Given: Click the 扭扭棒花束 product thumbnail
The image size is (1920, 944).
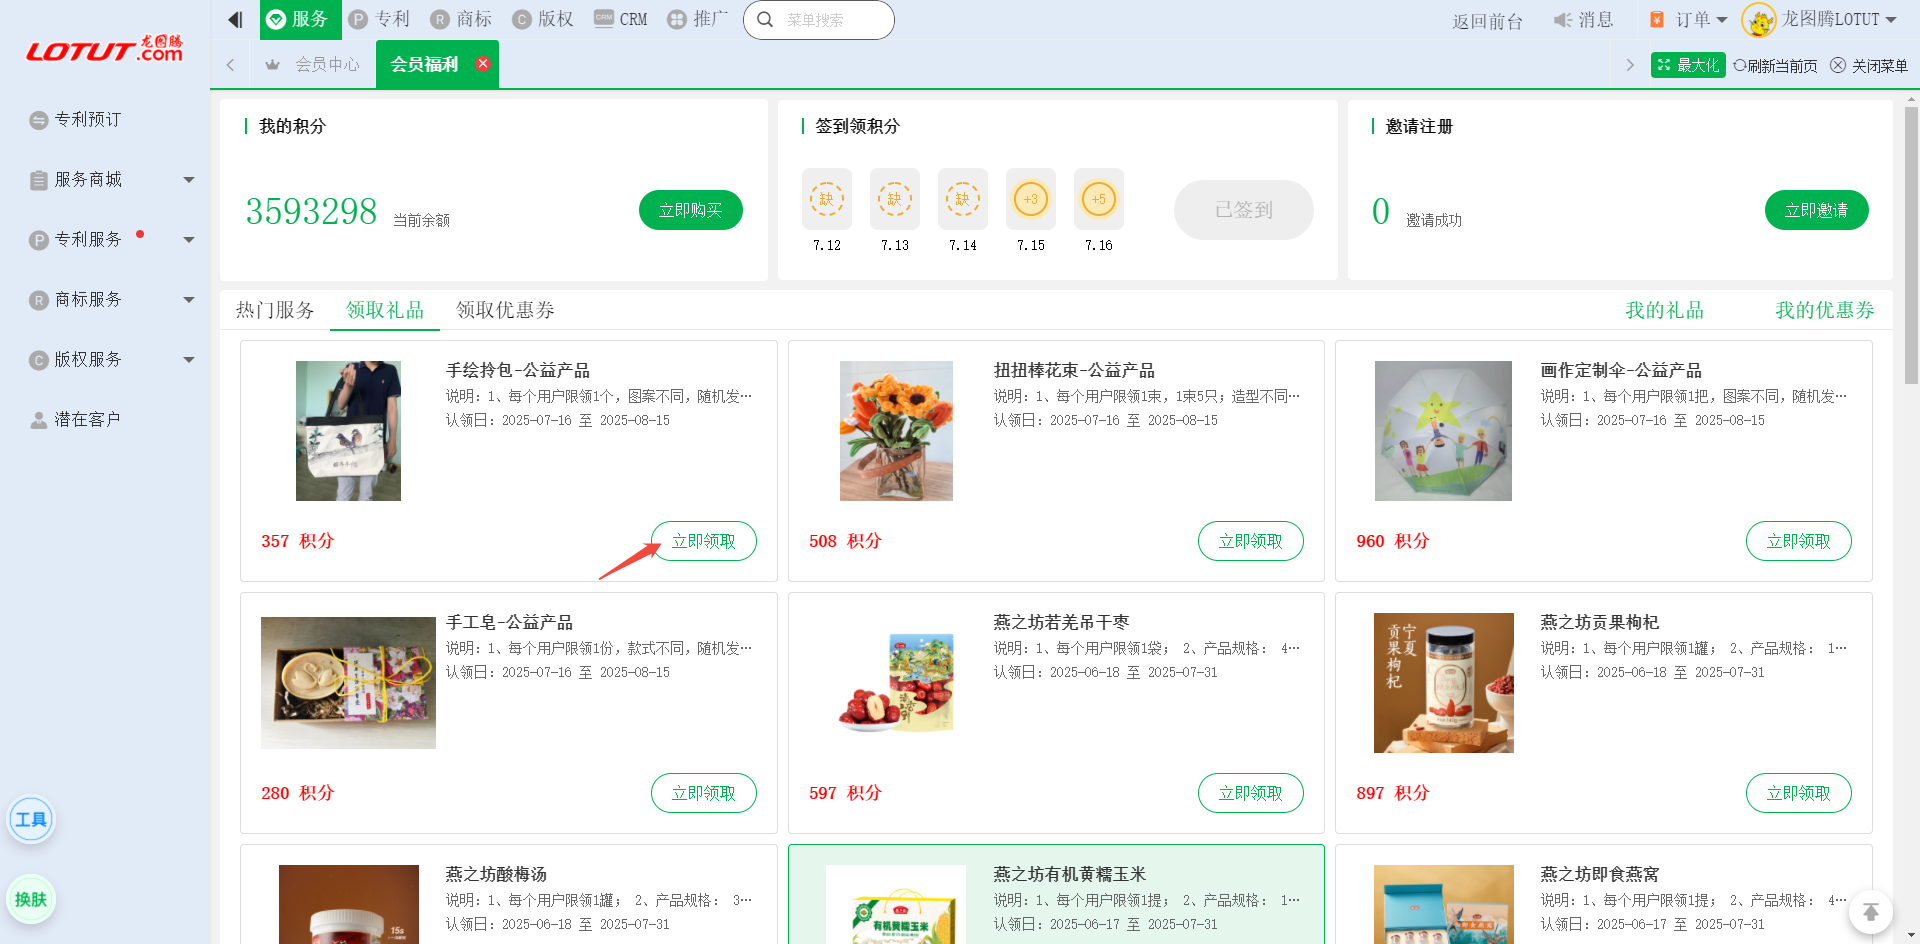Looking at the screenshot, I should [x=896, y=431].
